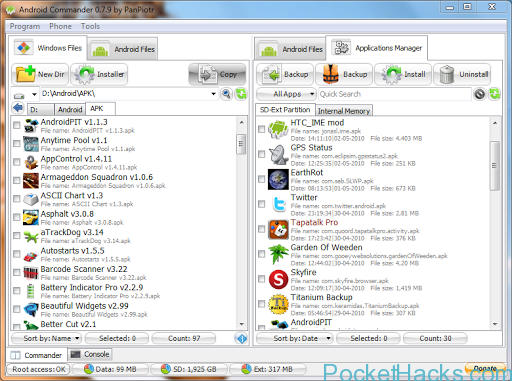The image size is (512, 381).
Task: Refresh the left file panel
Action: click(x=241, y=94)
